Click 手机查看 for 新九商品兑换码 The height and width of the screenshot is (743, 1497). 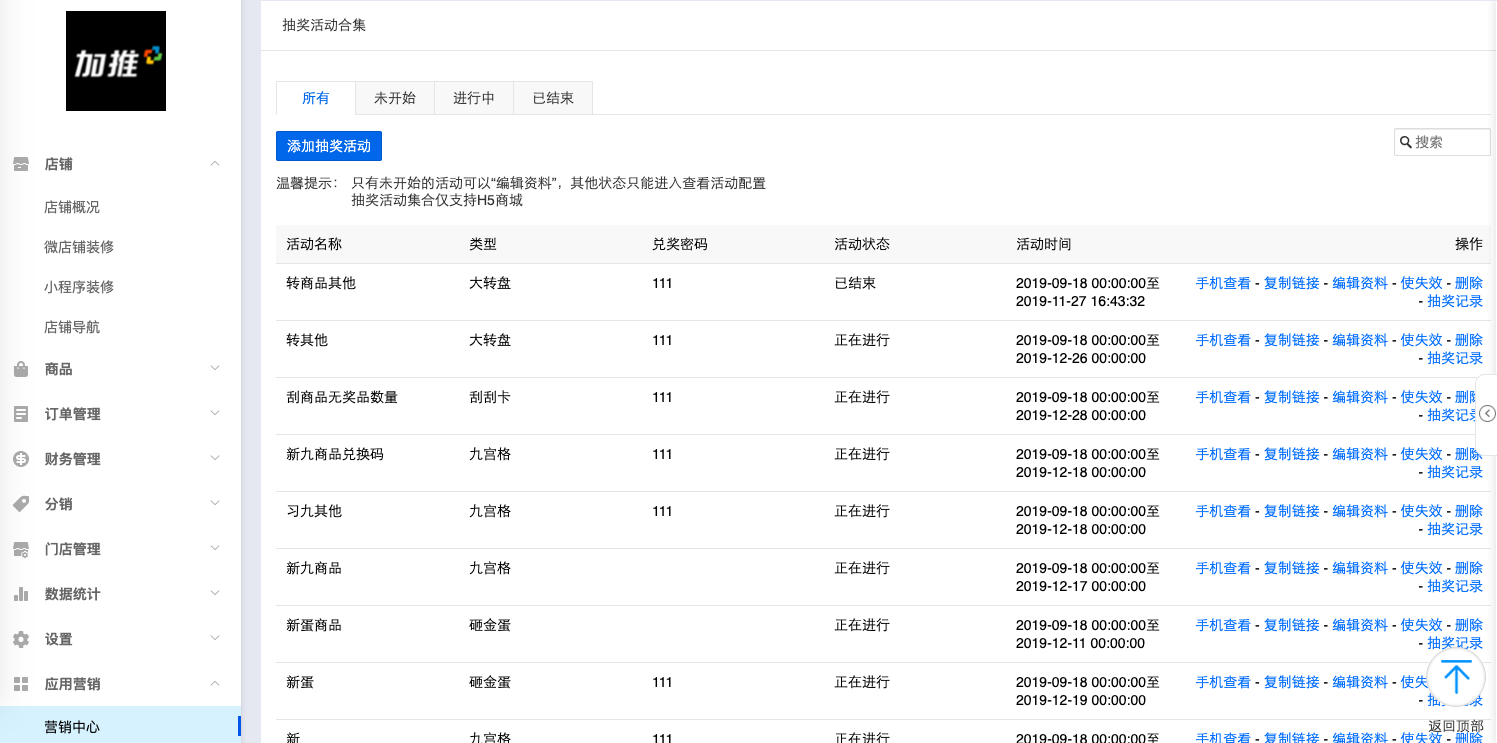[x=1223, y=454]
